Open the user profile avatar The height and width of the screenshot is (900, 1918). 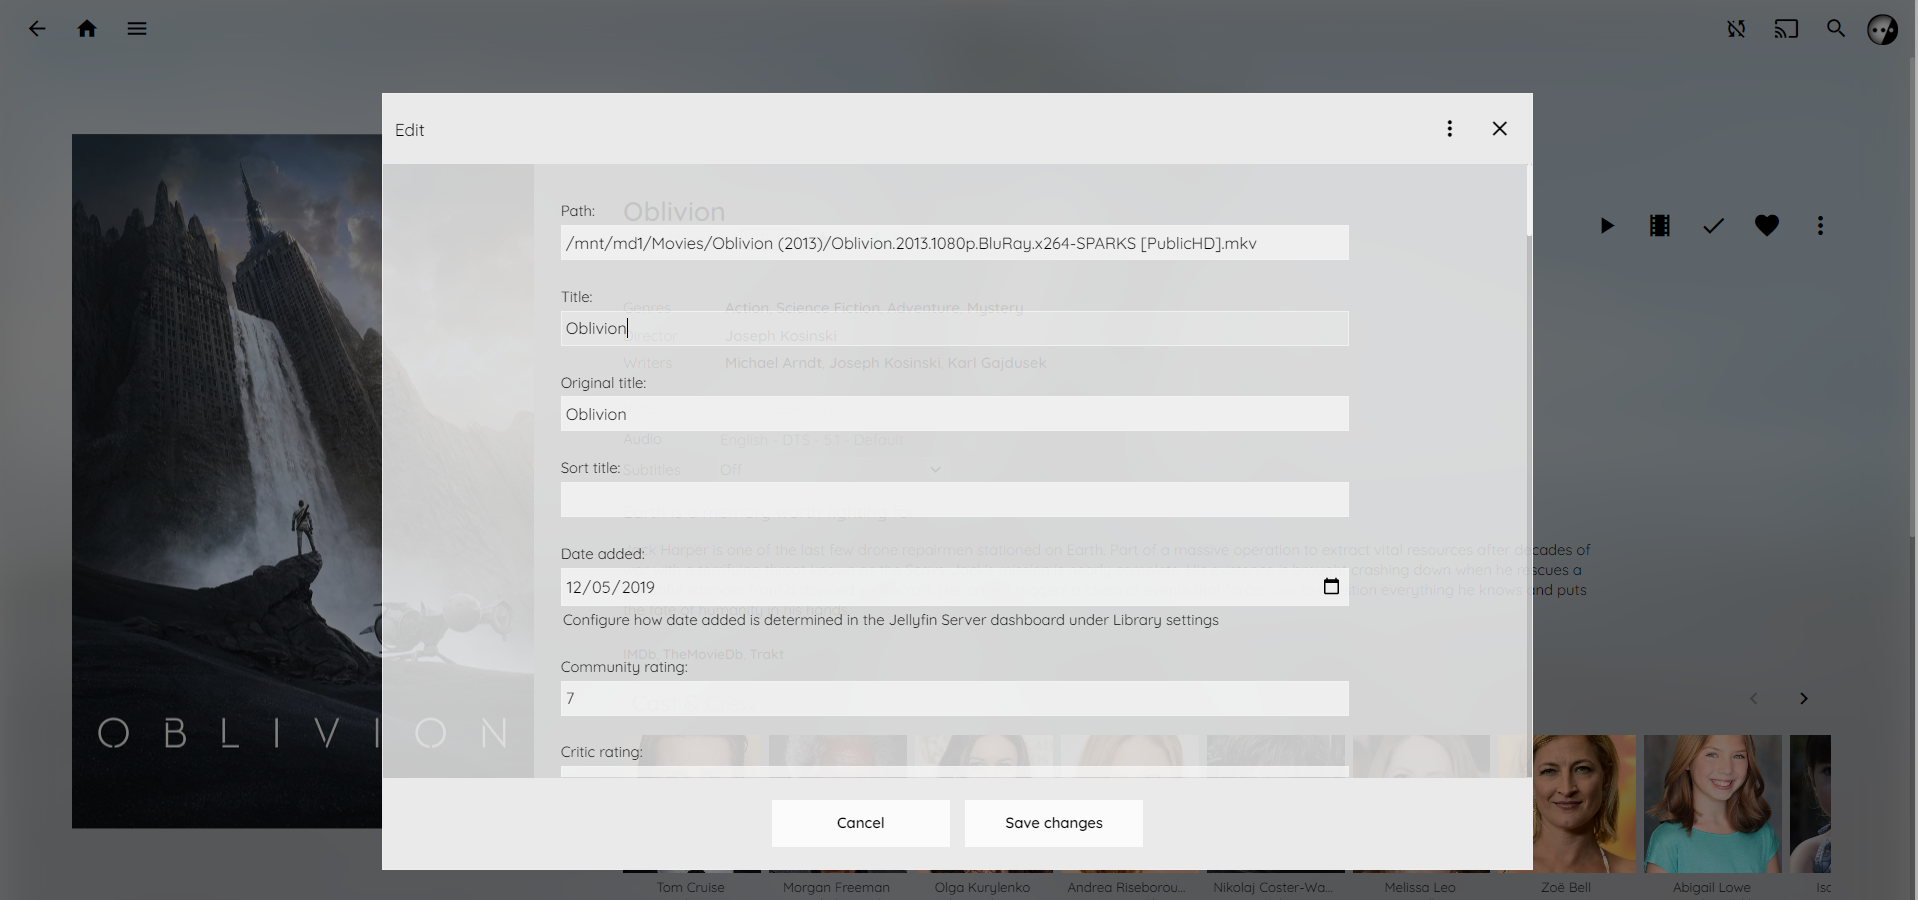point(1883,29)
